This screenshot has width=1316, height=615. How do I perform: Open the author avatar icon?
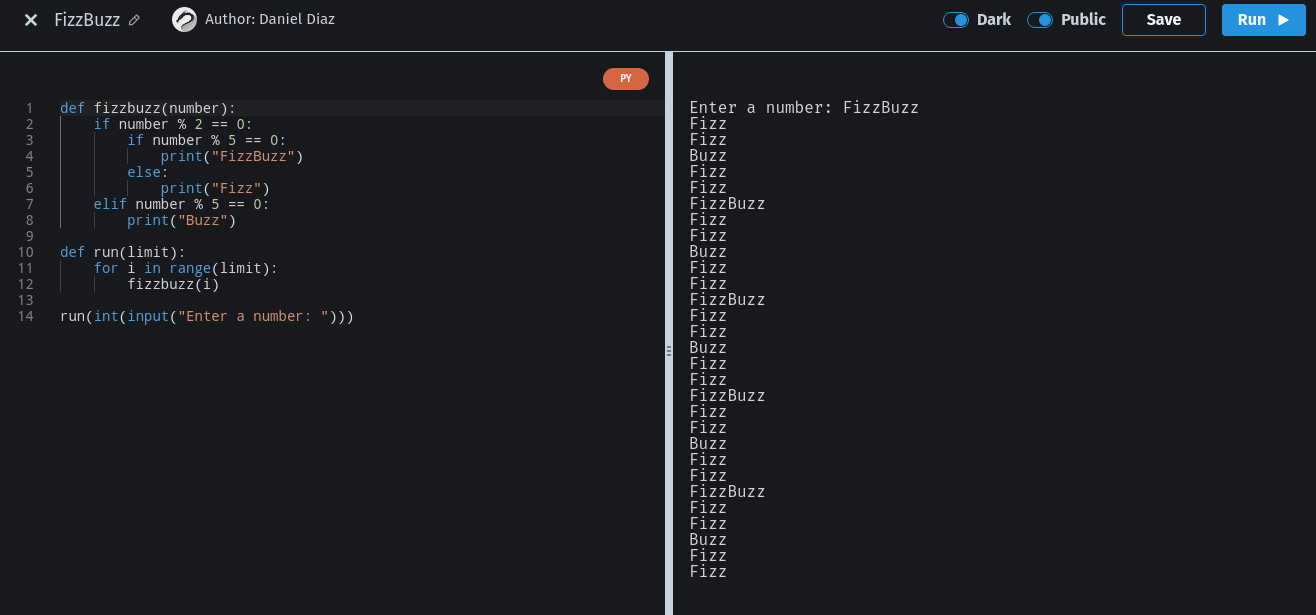(184, 20)
